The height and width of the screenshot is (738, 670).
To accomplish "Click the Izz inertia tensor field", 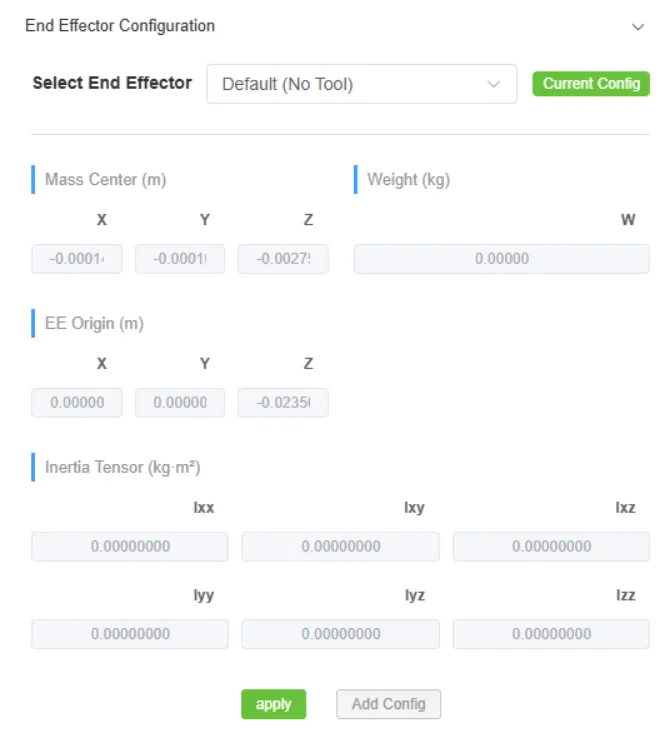I will pyautogui.click(x=551, y=634).
